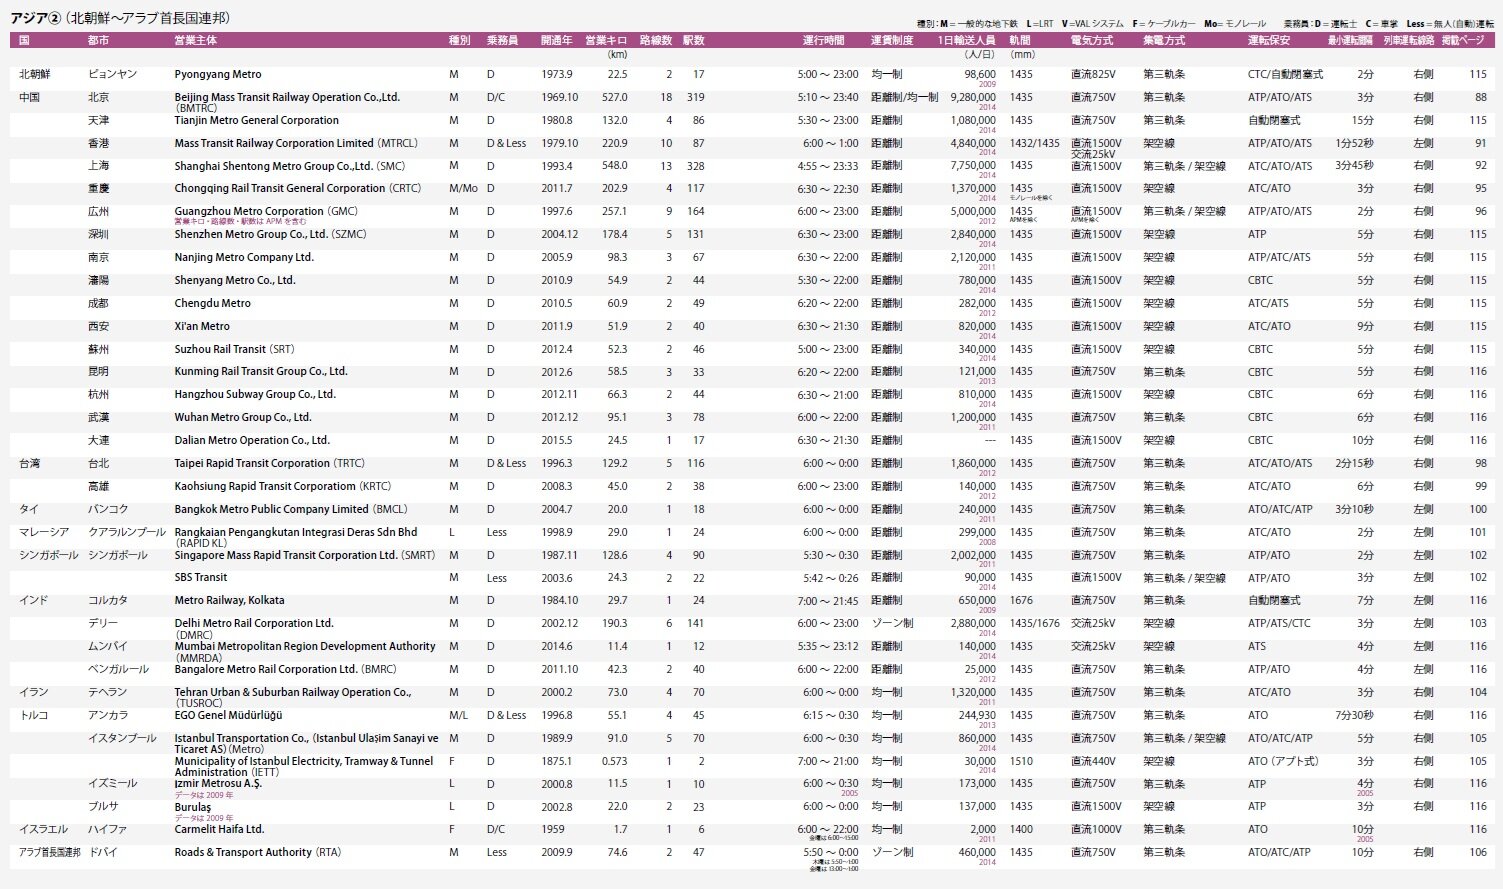
Task: Select the operator name 'Burulaş'
Action: click(193, 807)
